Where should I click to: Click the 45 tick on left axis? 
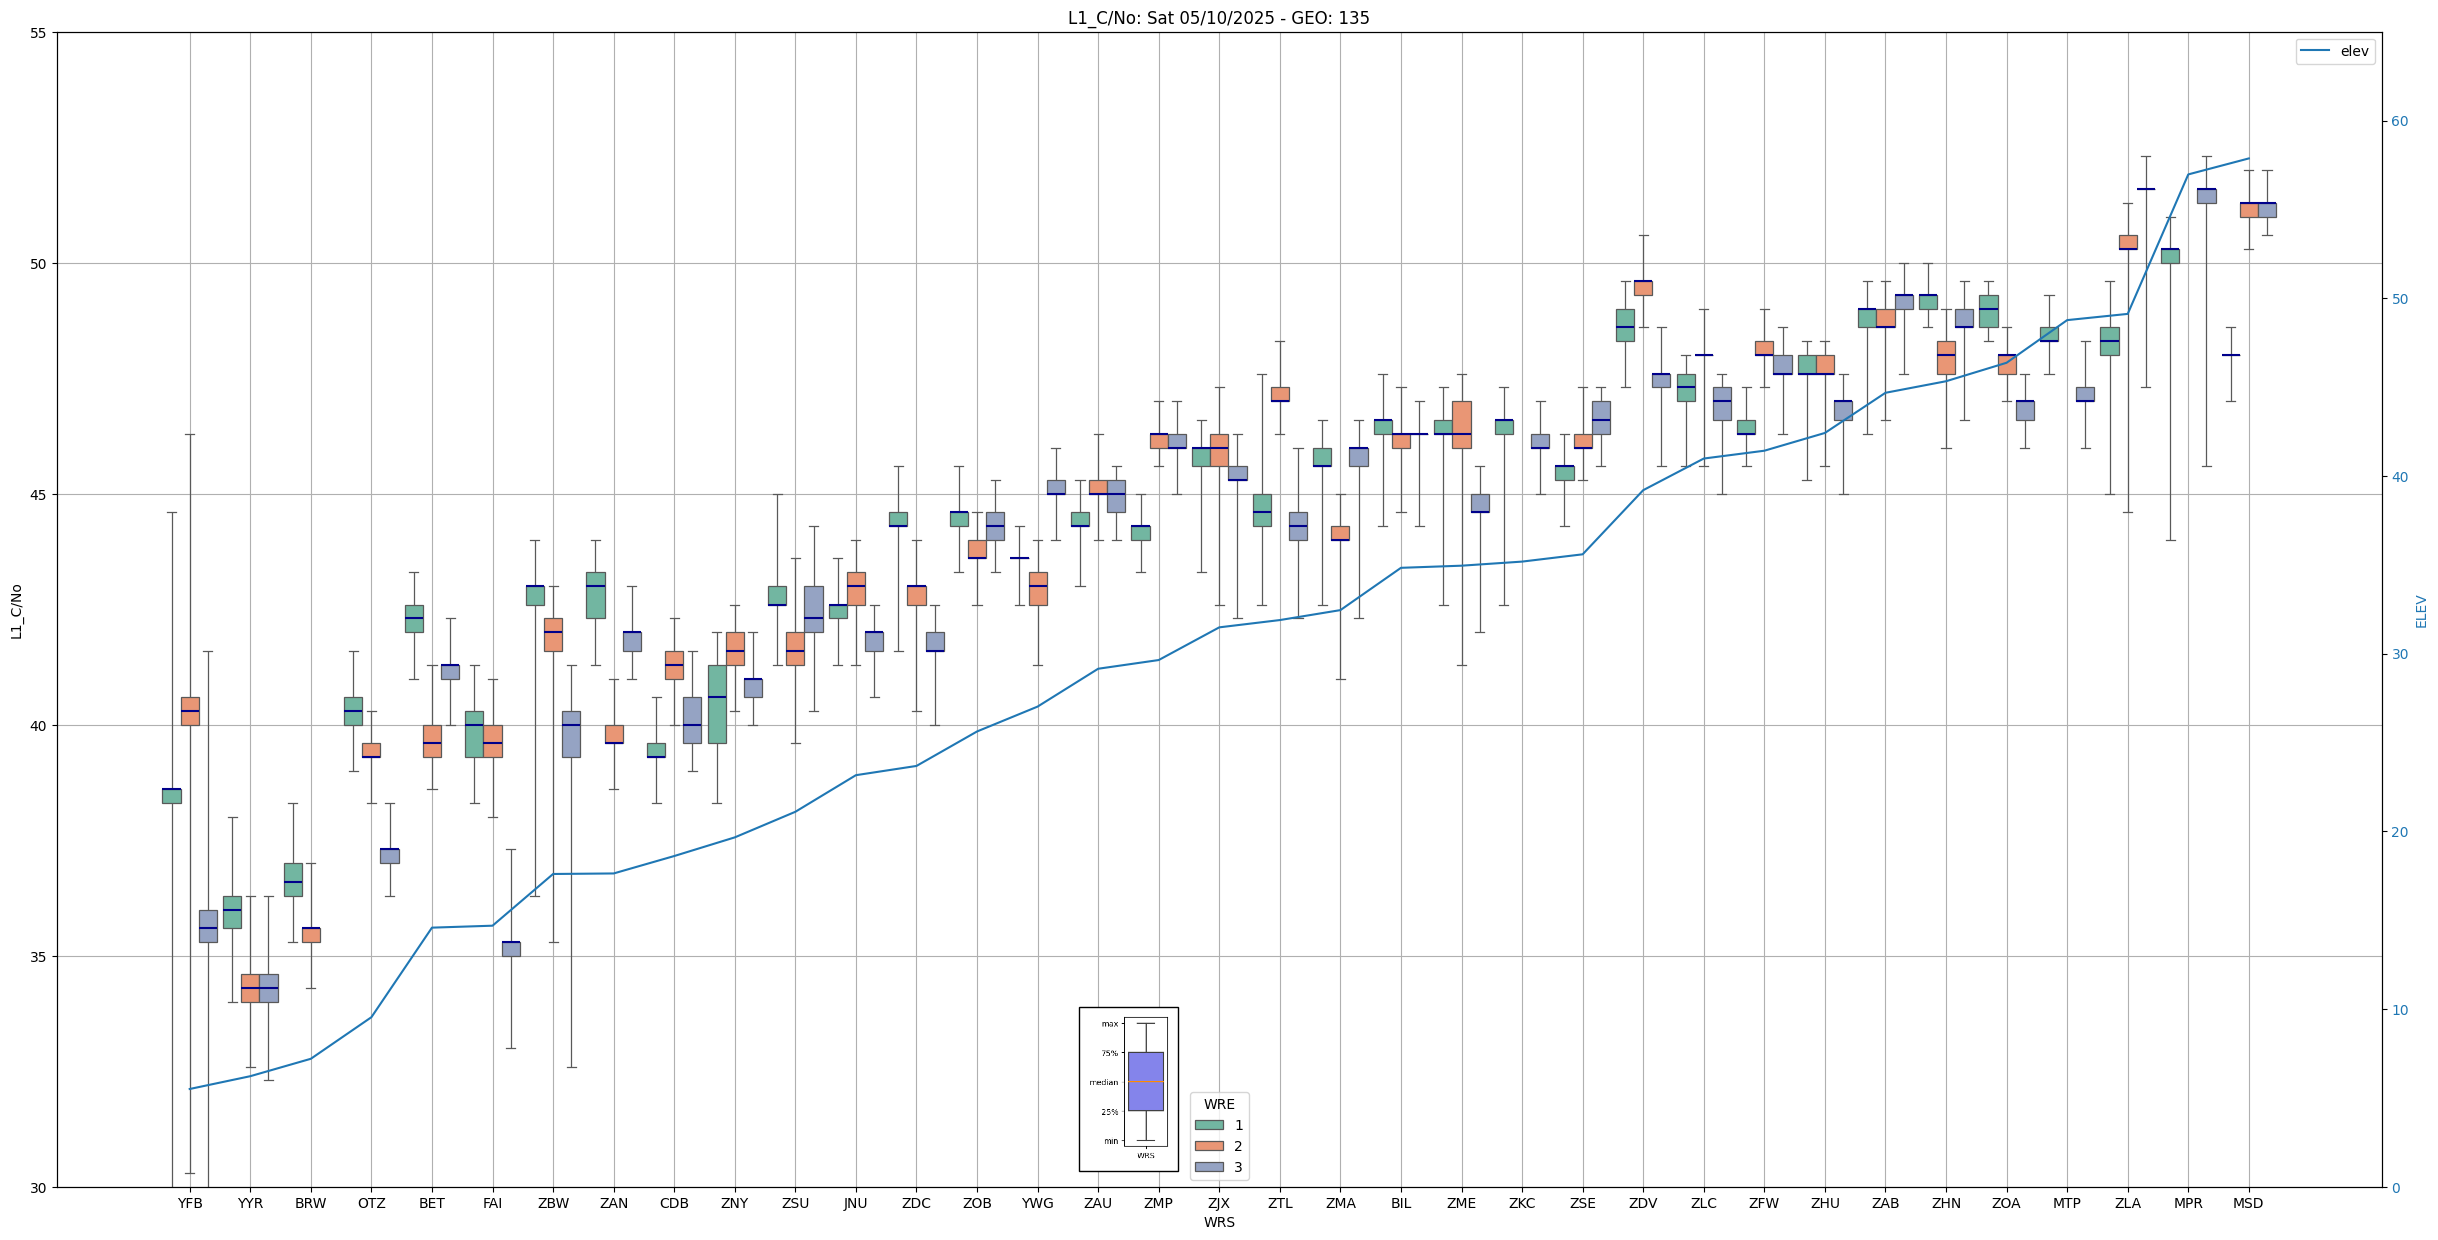pos(39,495)
